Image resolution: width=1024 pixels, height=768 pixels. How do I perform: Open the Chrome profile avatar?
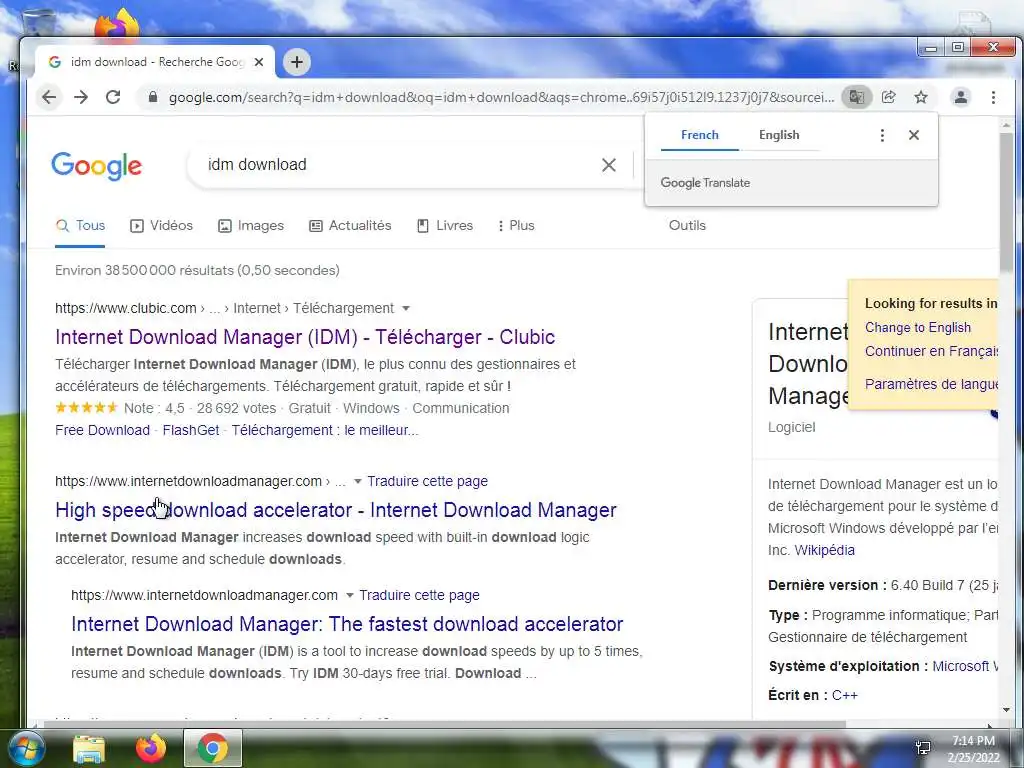(x=961, y=97)
